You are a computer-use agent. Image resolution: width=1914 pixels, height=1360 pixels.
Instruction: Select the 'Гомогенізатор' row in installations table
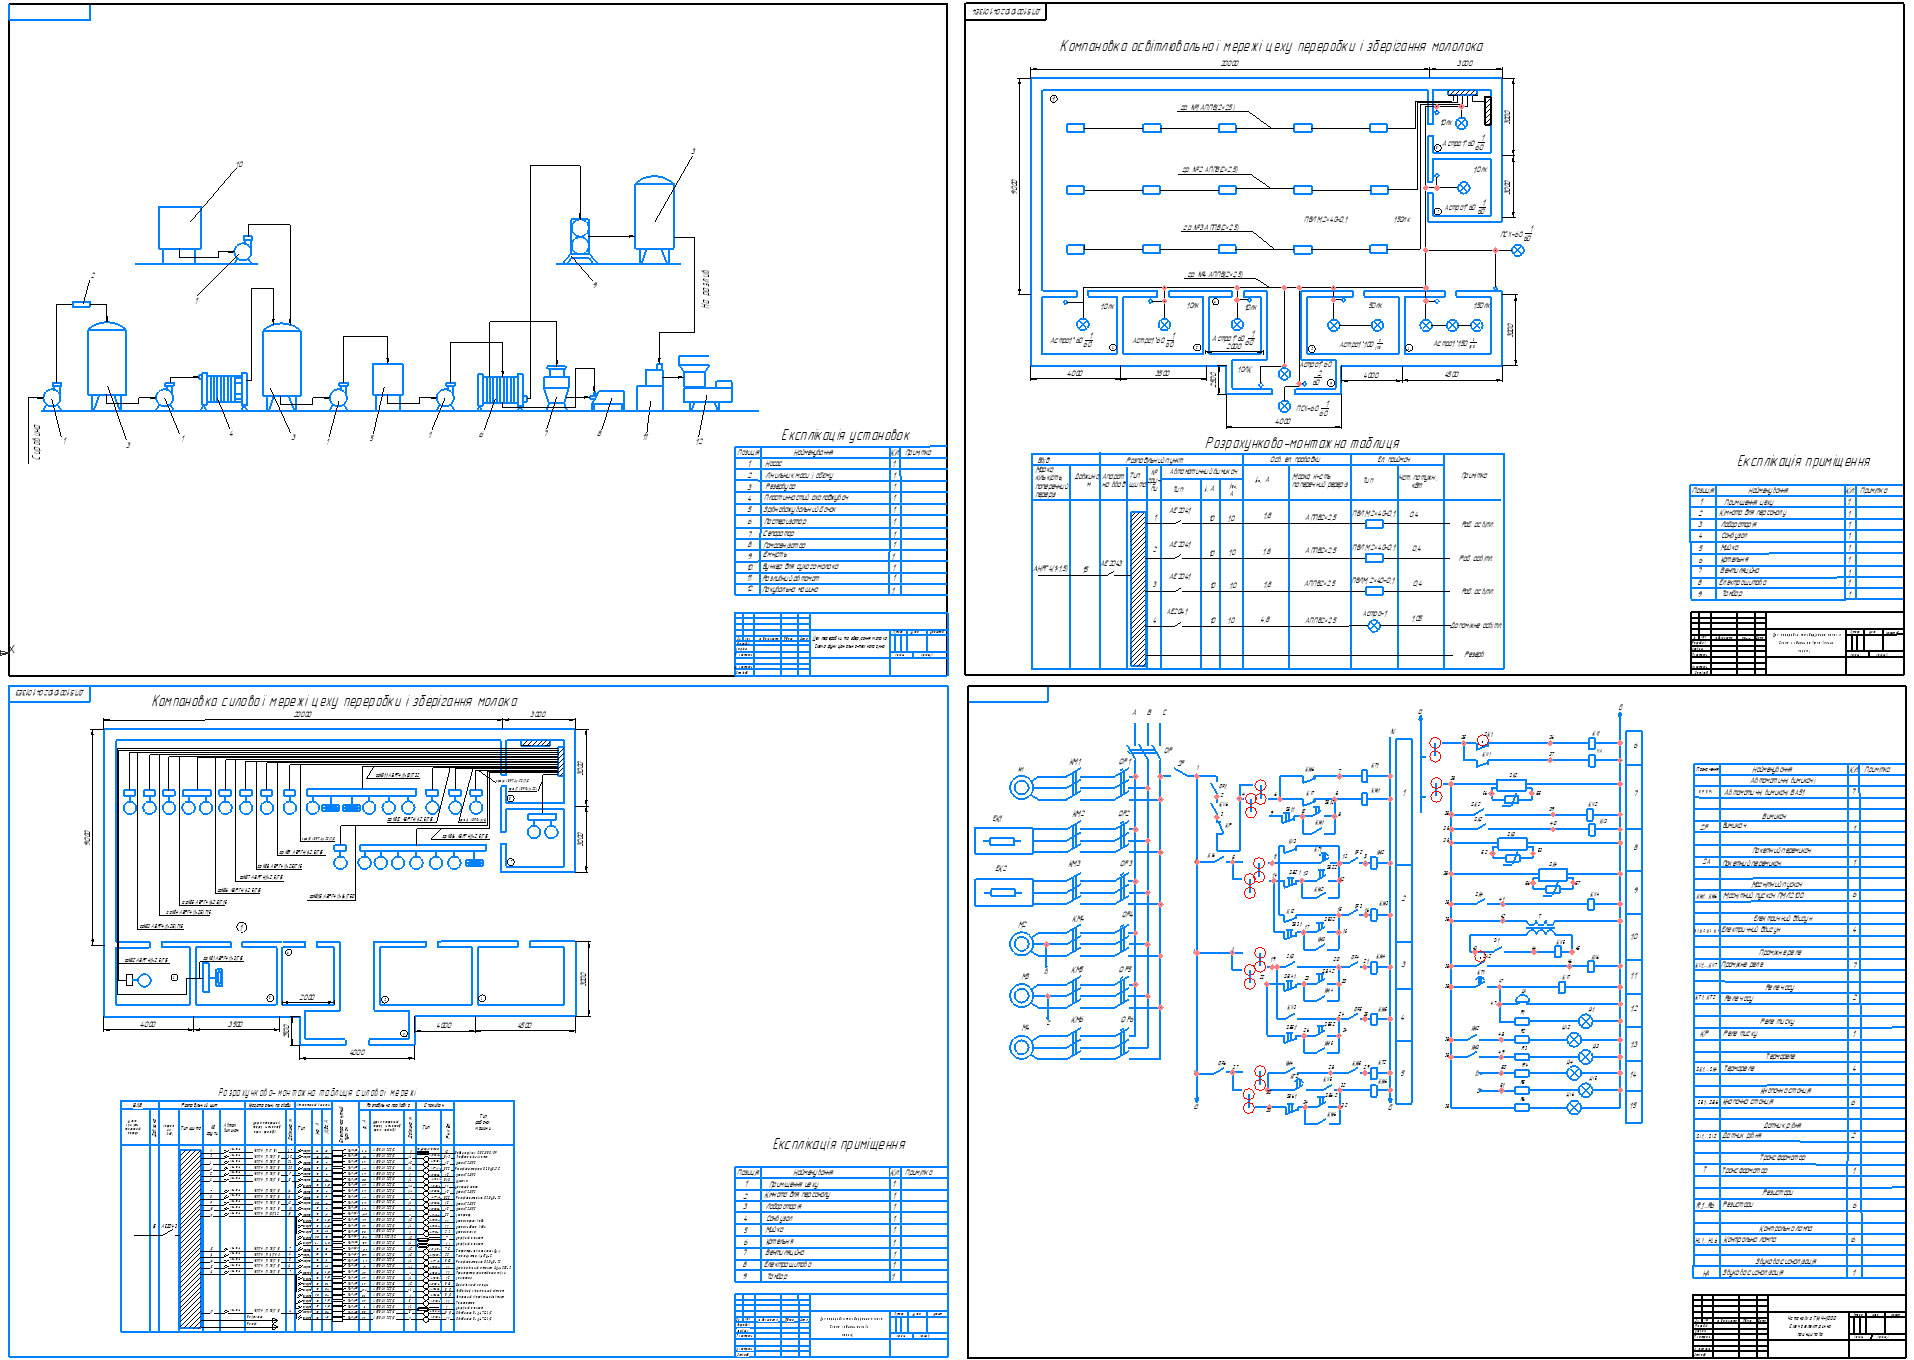click(x=840, y=545)
